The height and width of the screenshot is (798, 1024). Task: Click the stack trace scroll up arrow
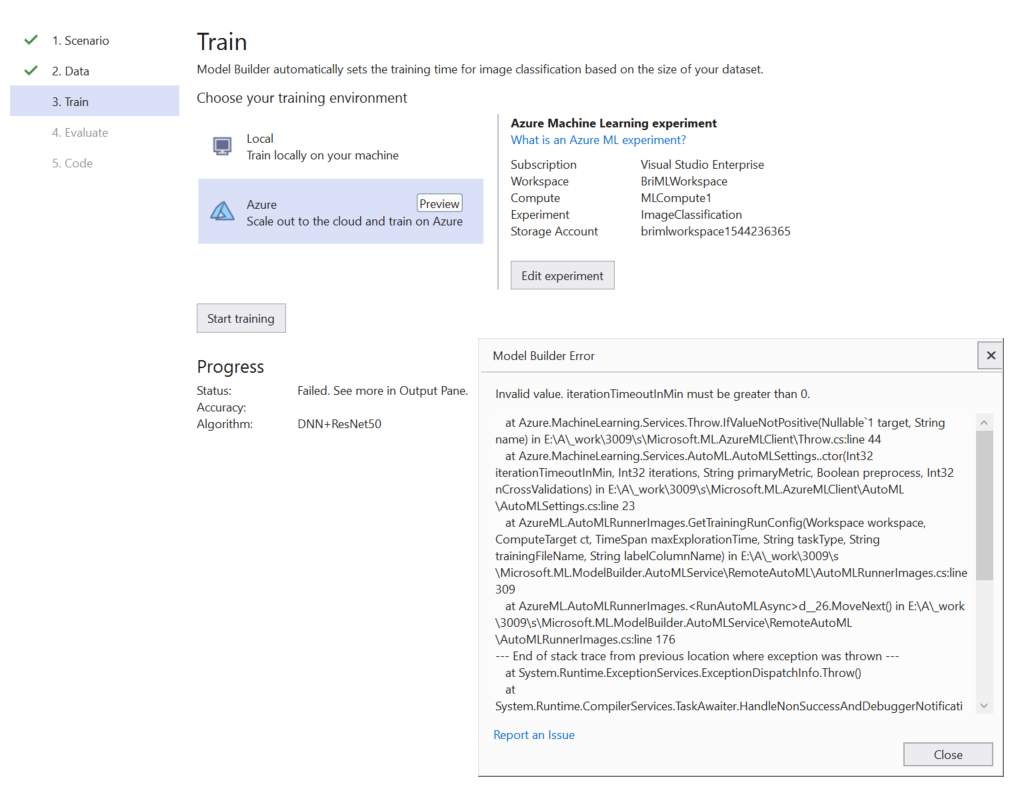click(984, 423)
